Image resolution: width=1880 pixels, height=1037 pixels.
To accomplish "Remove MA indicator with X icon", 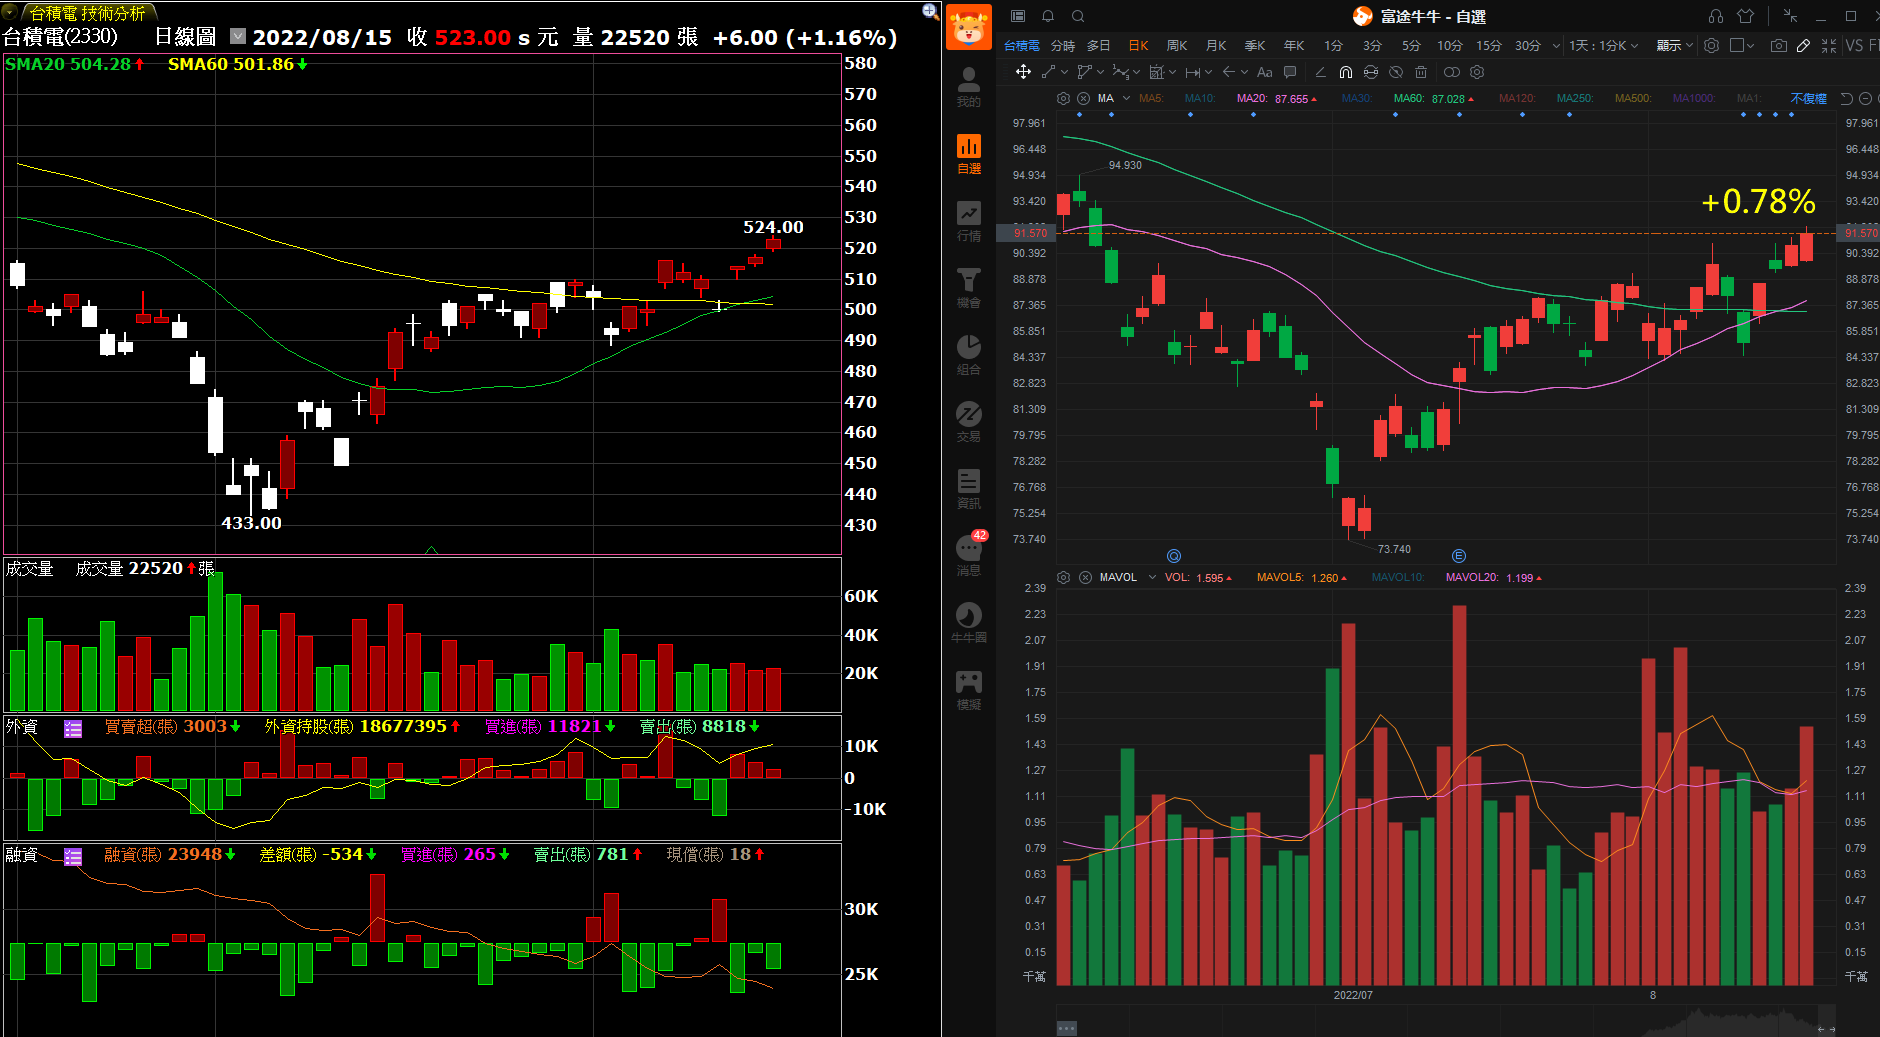I will pyautogui.click(x=1083, y=99).
